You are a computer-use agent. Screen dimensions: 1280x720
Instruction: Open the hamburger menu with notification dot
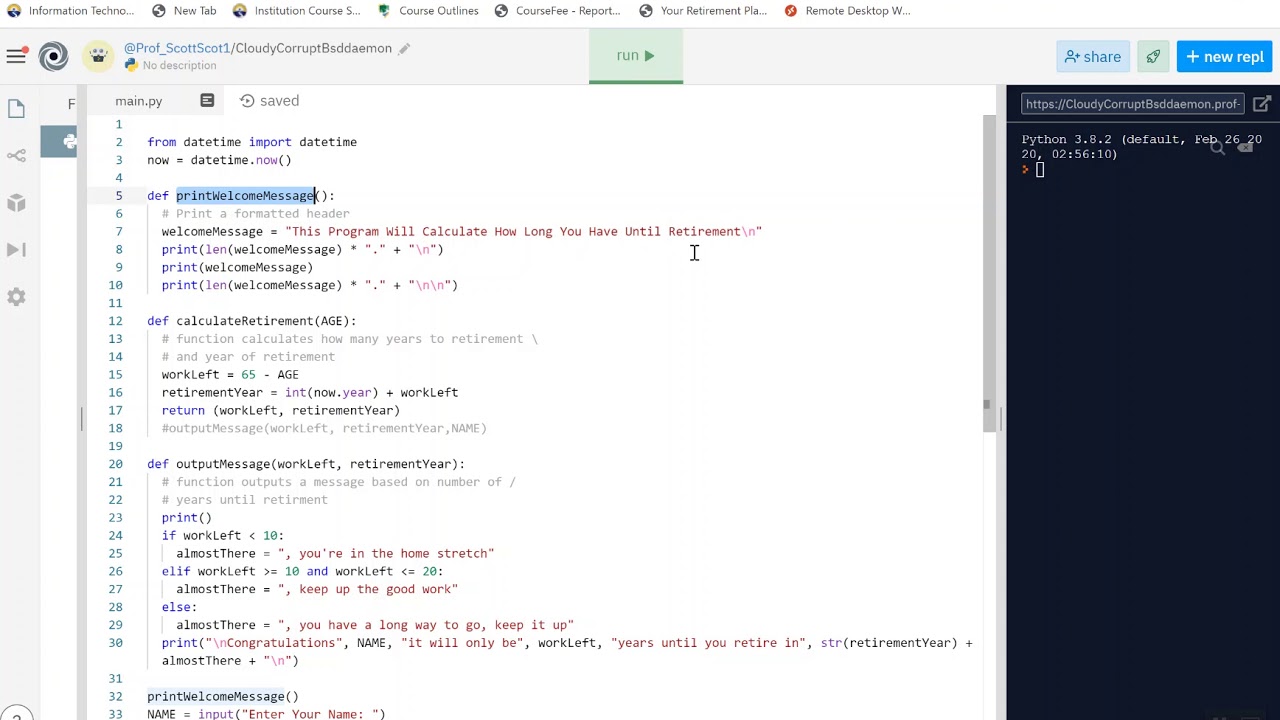pos(16,56)
